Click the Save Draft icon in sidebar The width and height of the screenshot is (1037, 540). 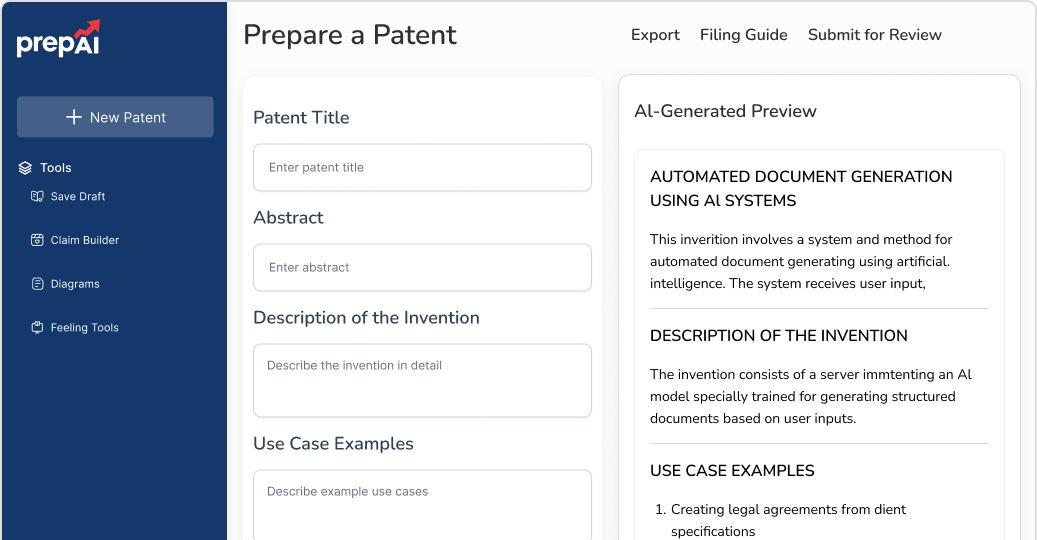click(37, 197)
